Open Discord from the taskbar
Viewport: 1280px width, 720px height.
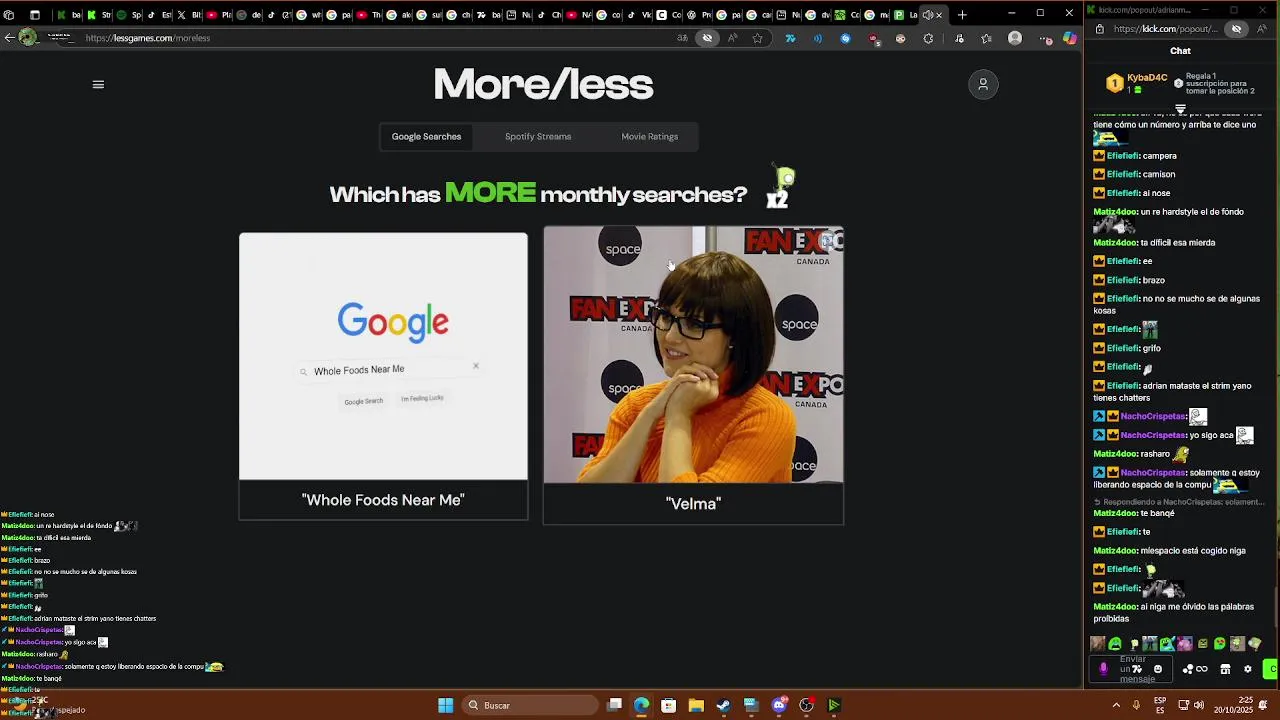point(779,705)
